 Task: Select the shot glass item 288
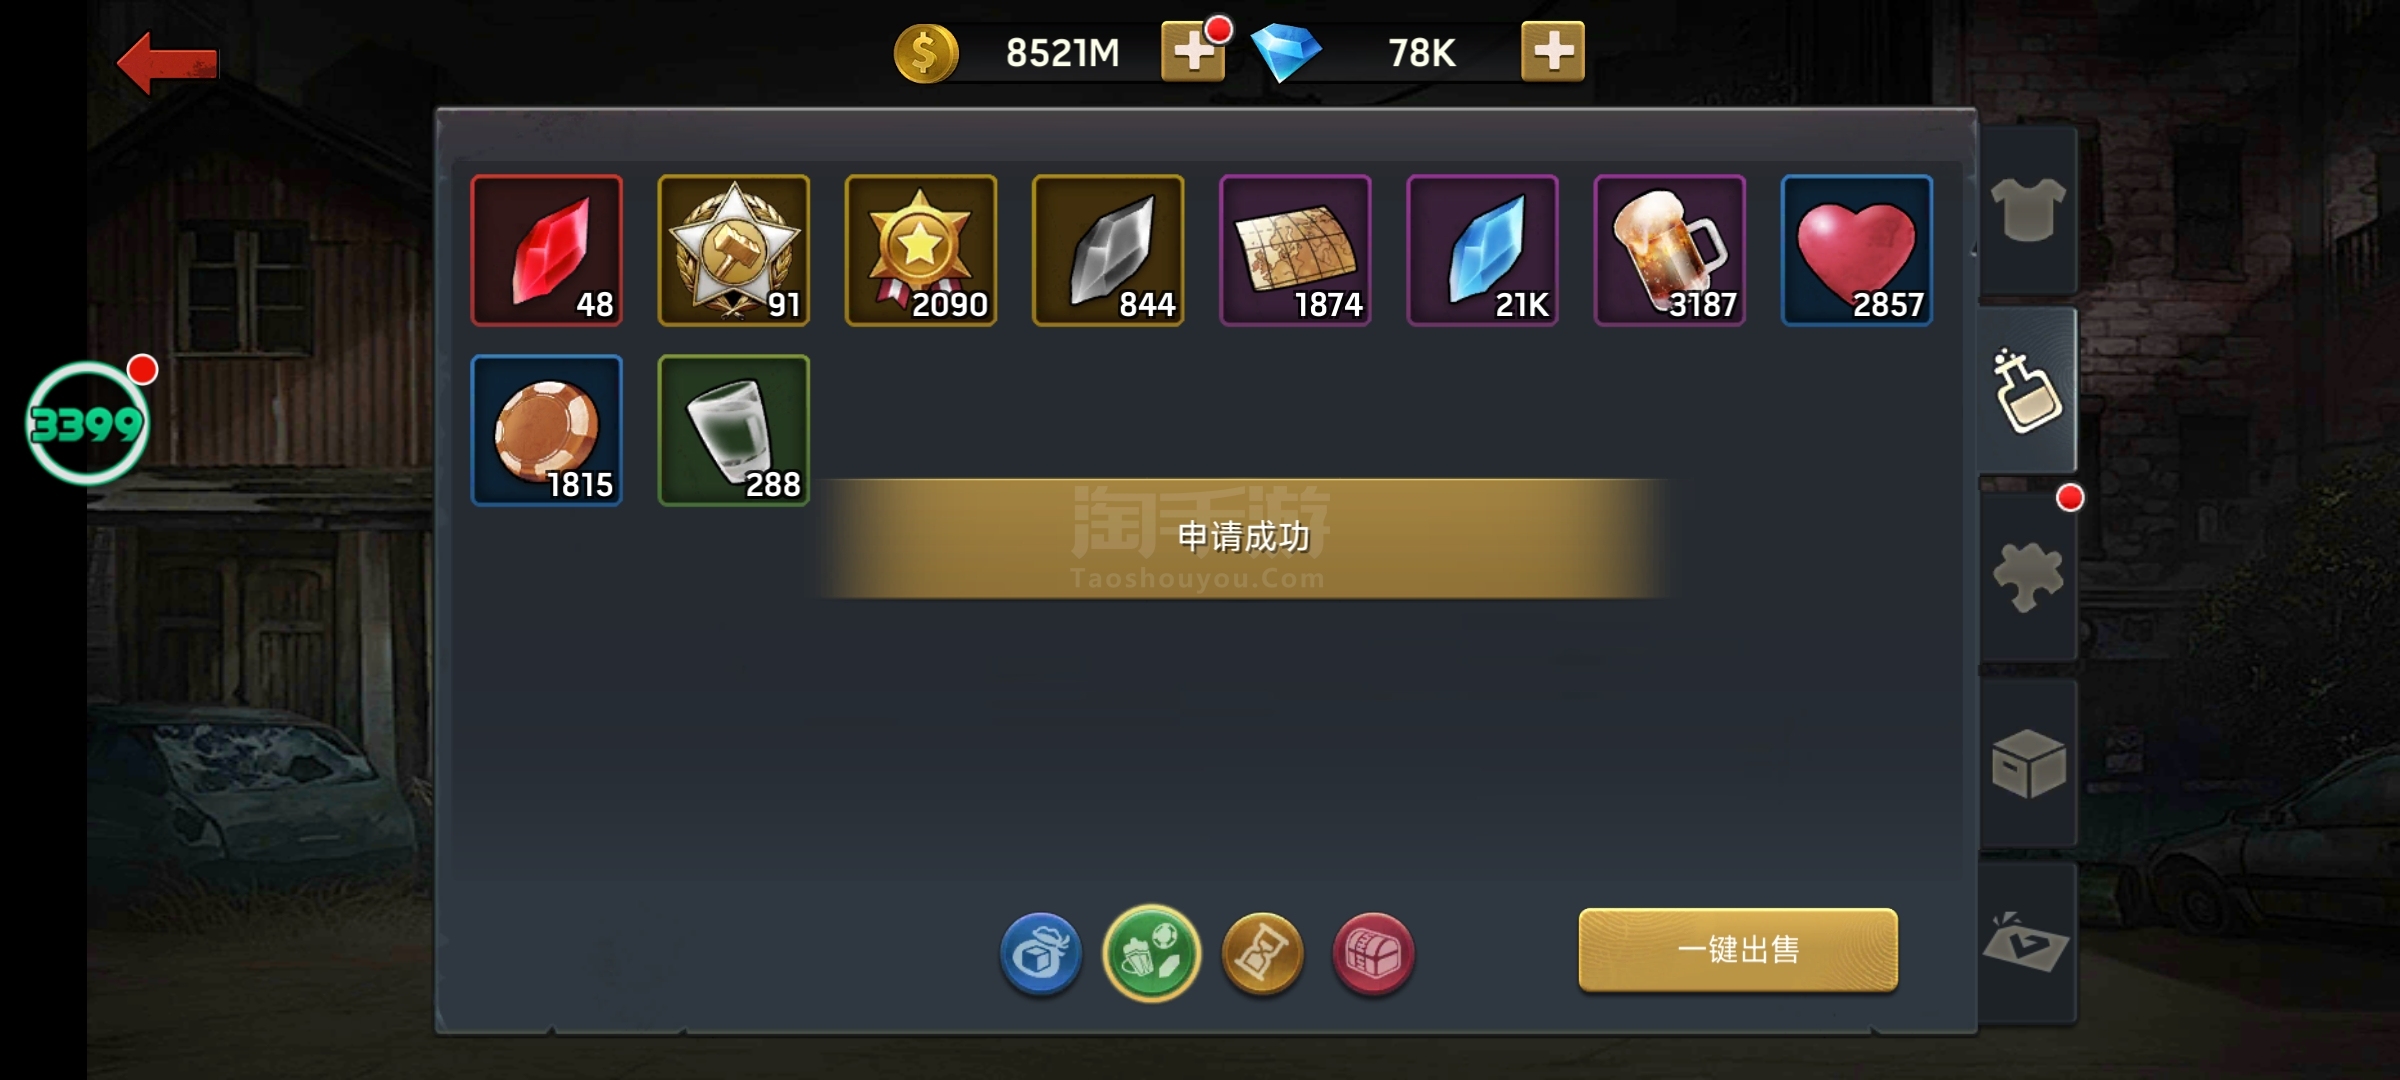(734, 430)
